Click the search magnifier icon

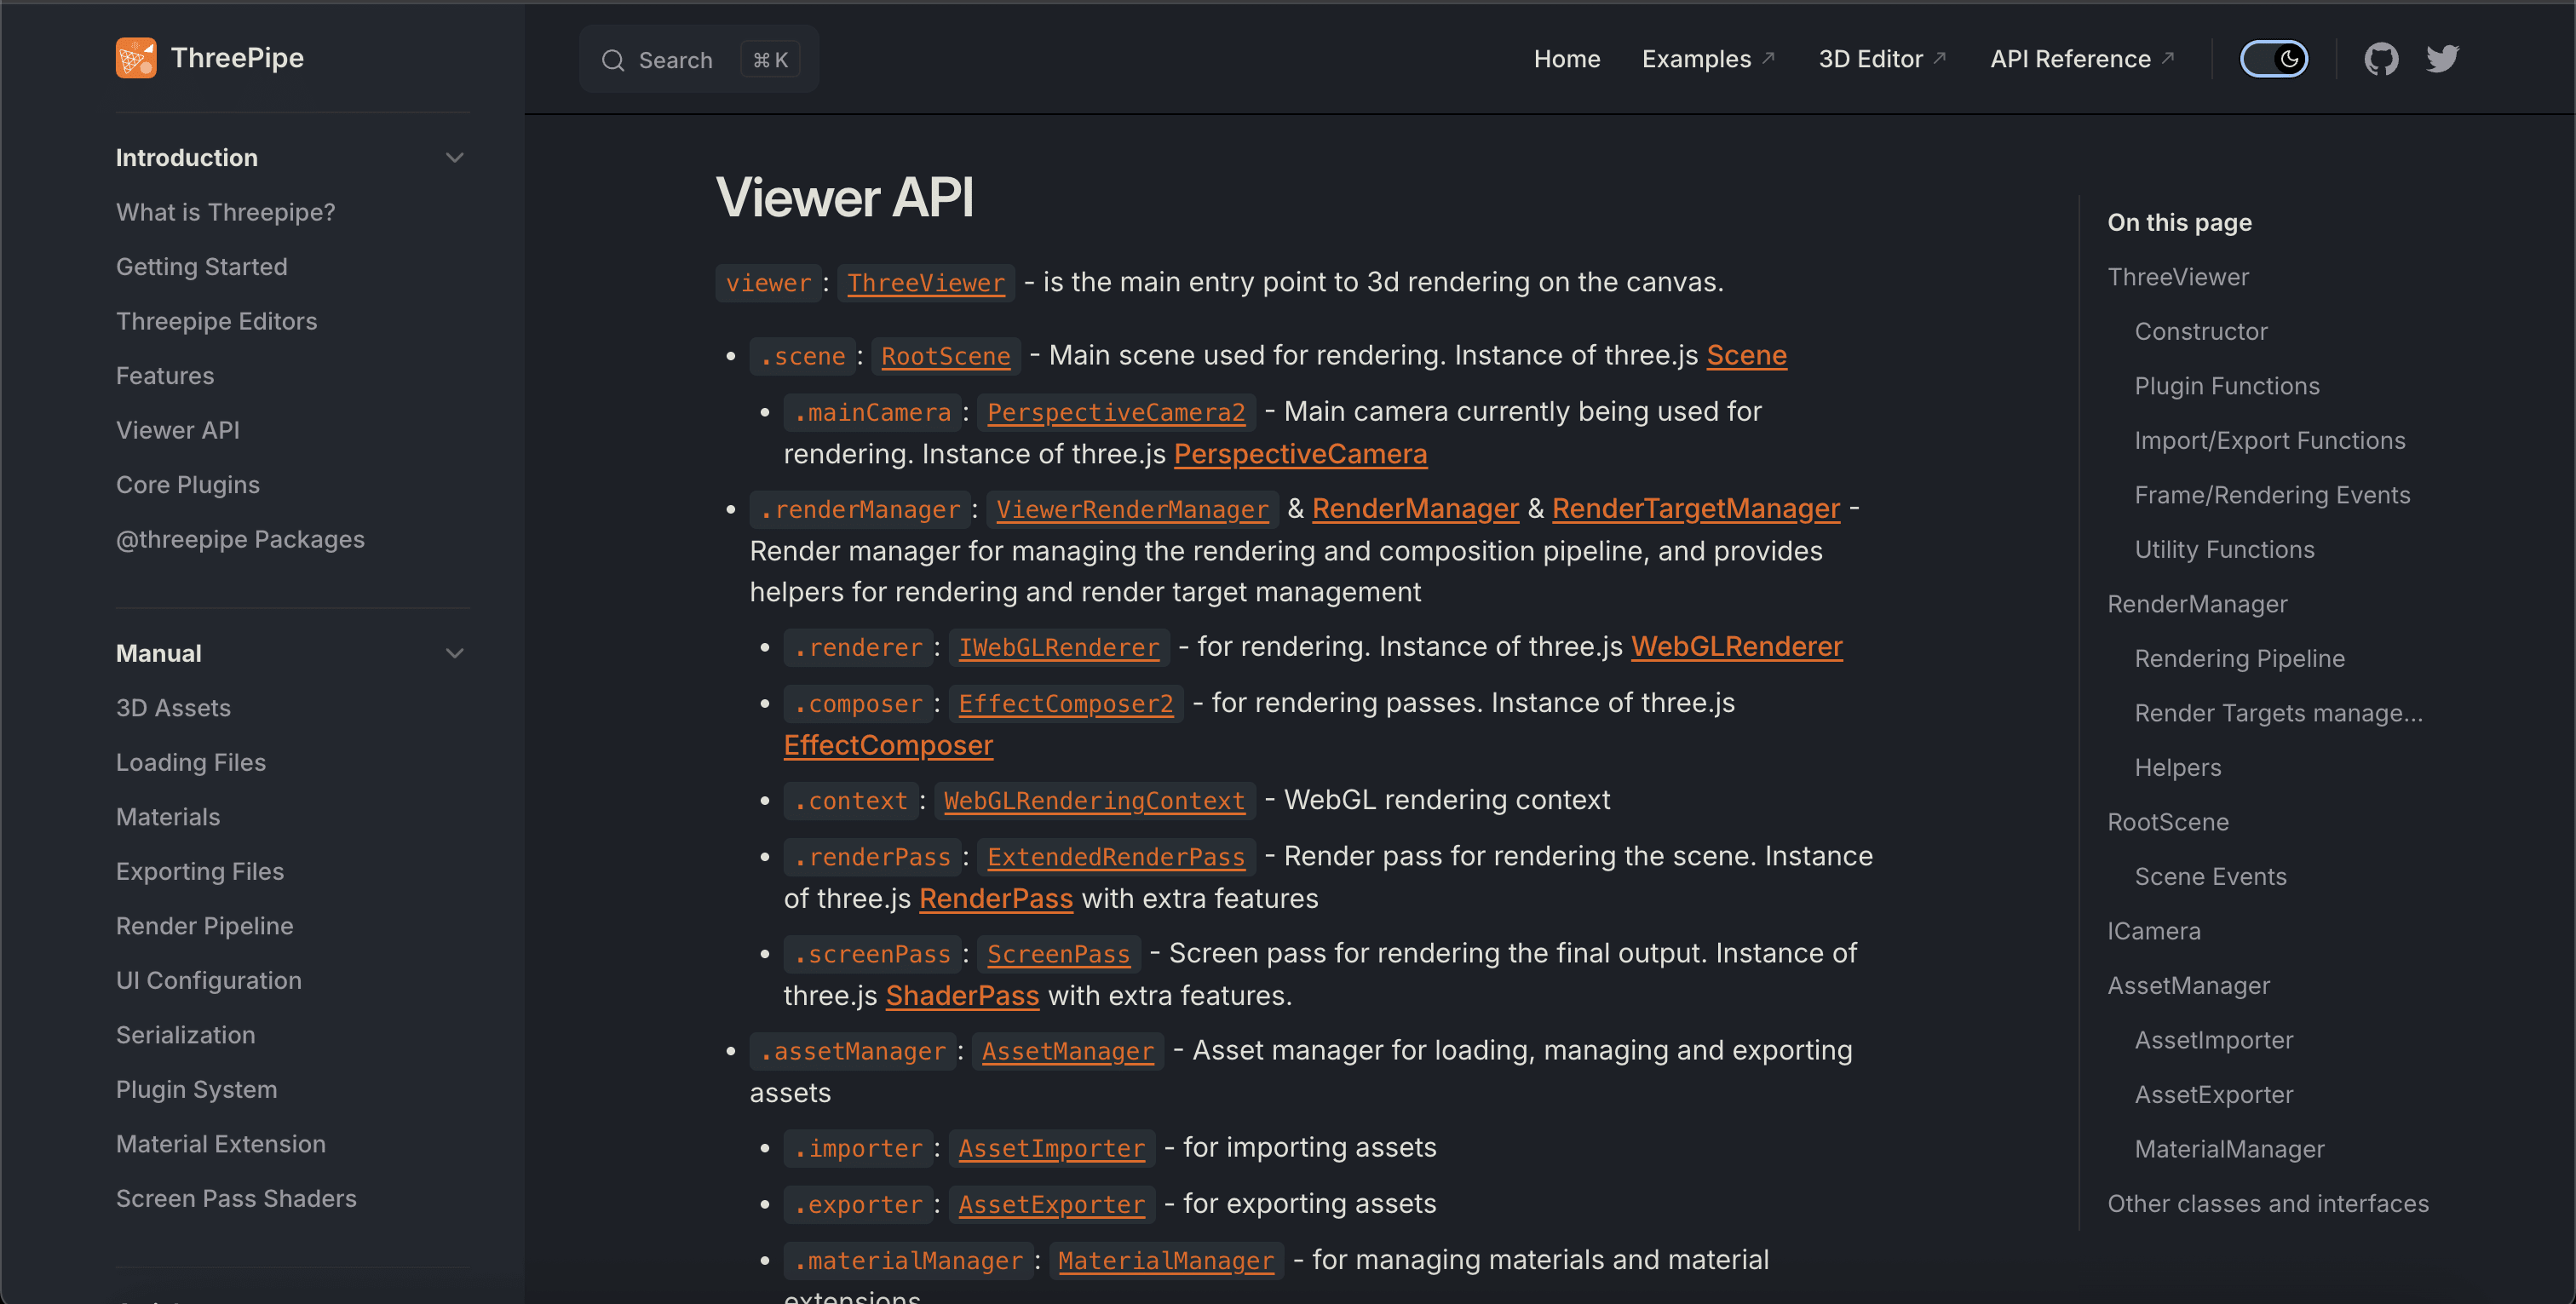pyautogui.click(x=613, y=60)
